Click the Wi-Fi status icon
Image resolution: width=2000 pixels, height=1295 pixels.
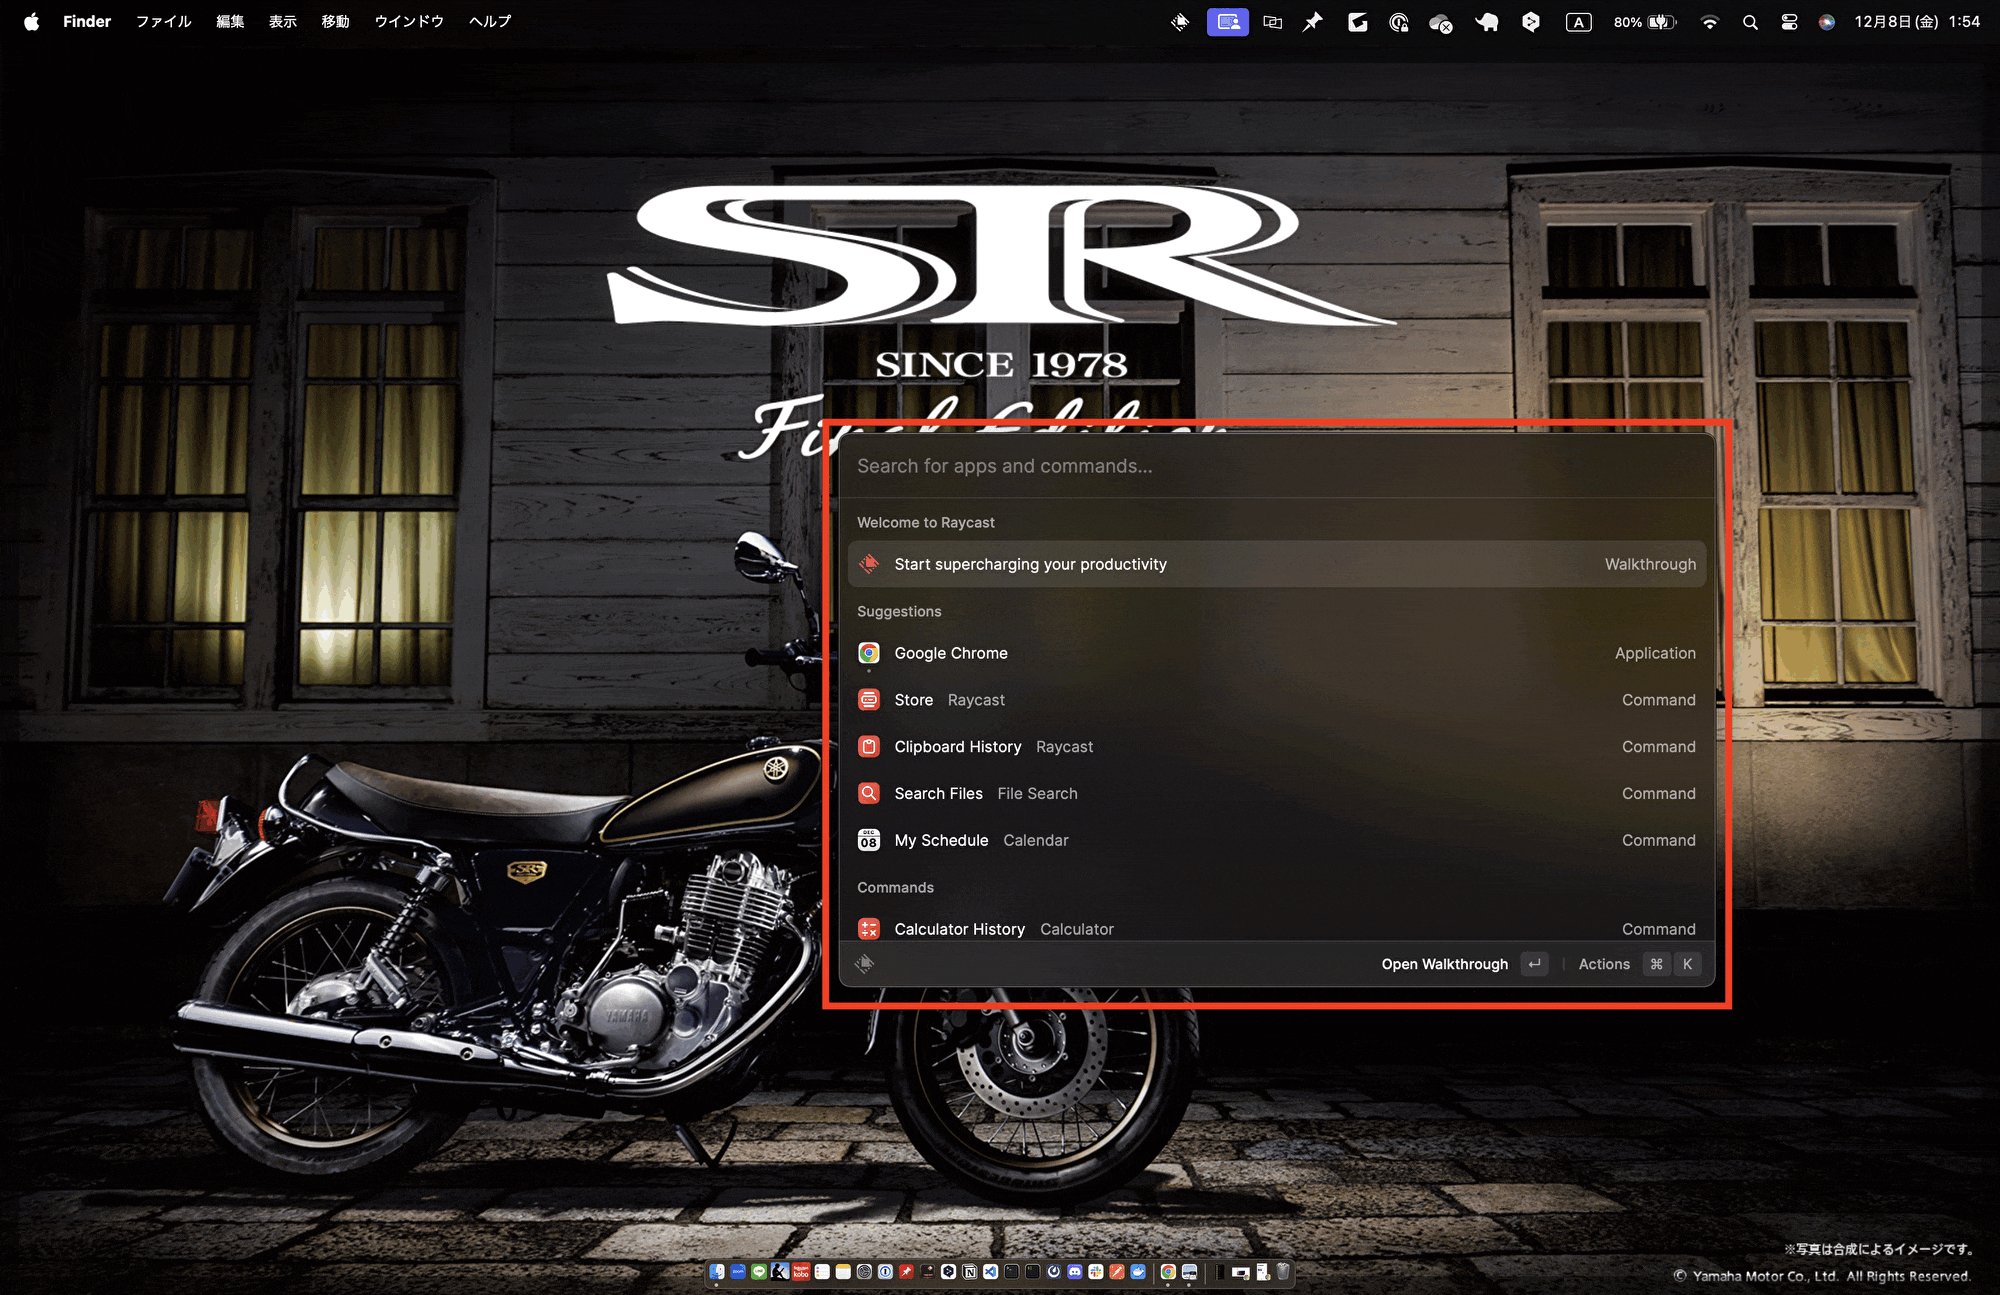pyautogui.click(x=1709, y=22)
